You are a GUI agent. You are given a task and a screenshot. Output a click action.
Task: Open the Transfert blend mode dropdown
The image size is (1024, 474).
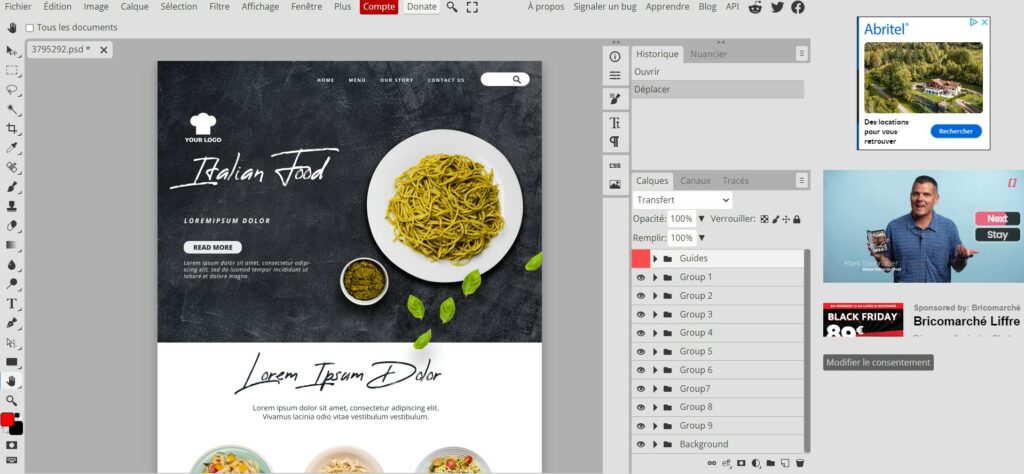click(x=682, y=200)
